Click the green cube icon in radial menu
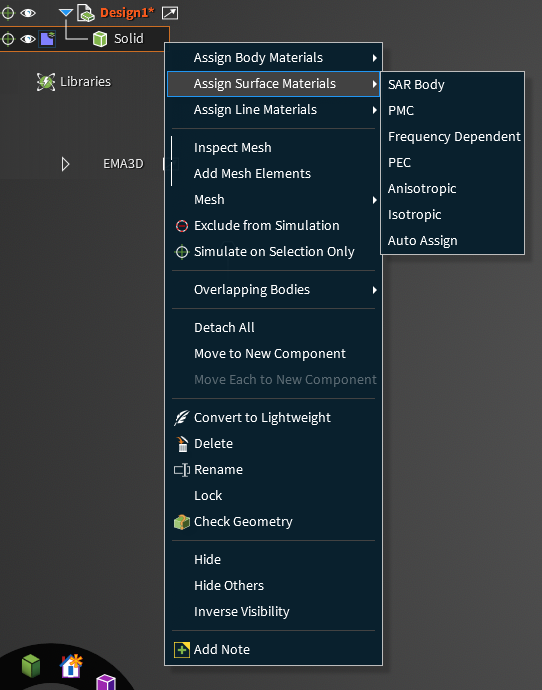This screenshot has height=690, width=542. (31, 665)
